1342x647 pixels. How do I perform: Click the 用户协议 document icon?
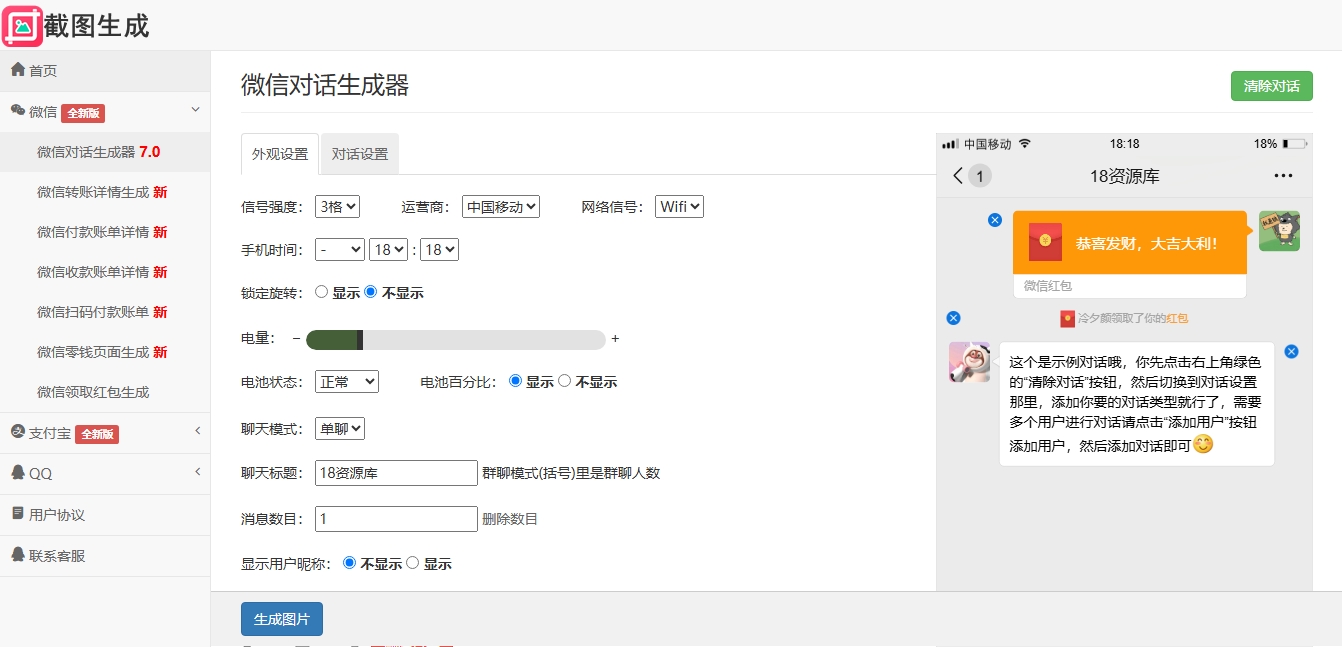point(17,514)
